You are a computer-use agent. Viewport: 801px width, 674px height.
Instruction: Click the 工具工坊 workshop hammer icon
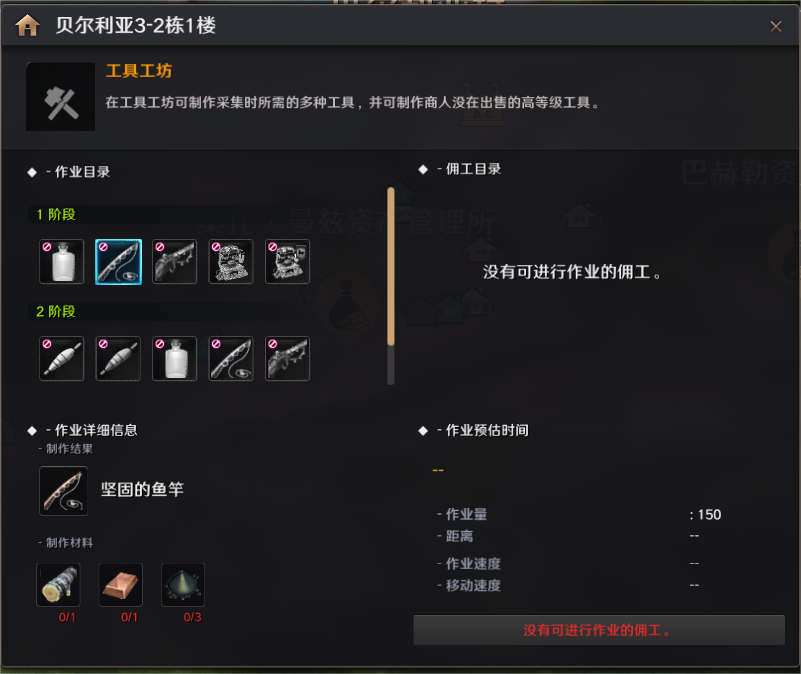(60, 97)
